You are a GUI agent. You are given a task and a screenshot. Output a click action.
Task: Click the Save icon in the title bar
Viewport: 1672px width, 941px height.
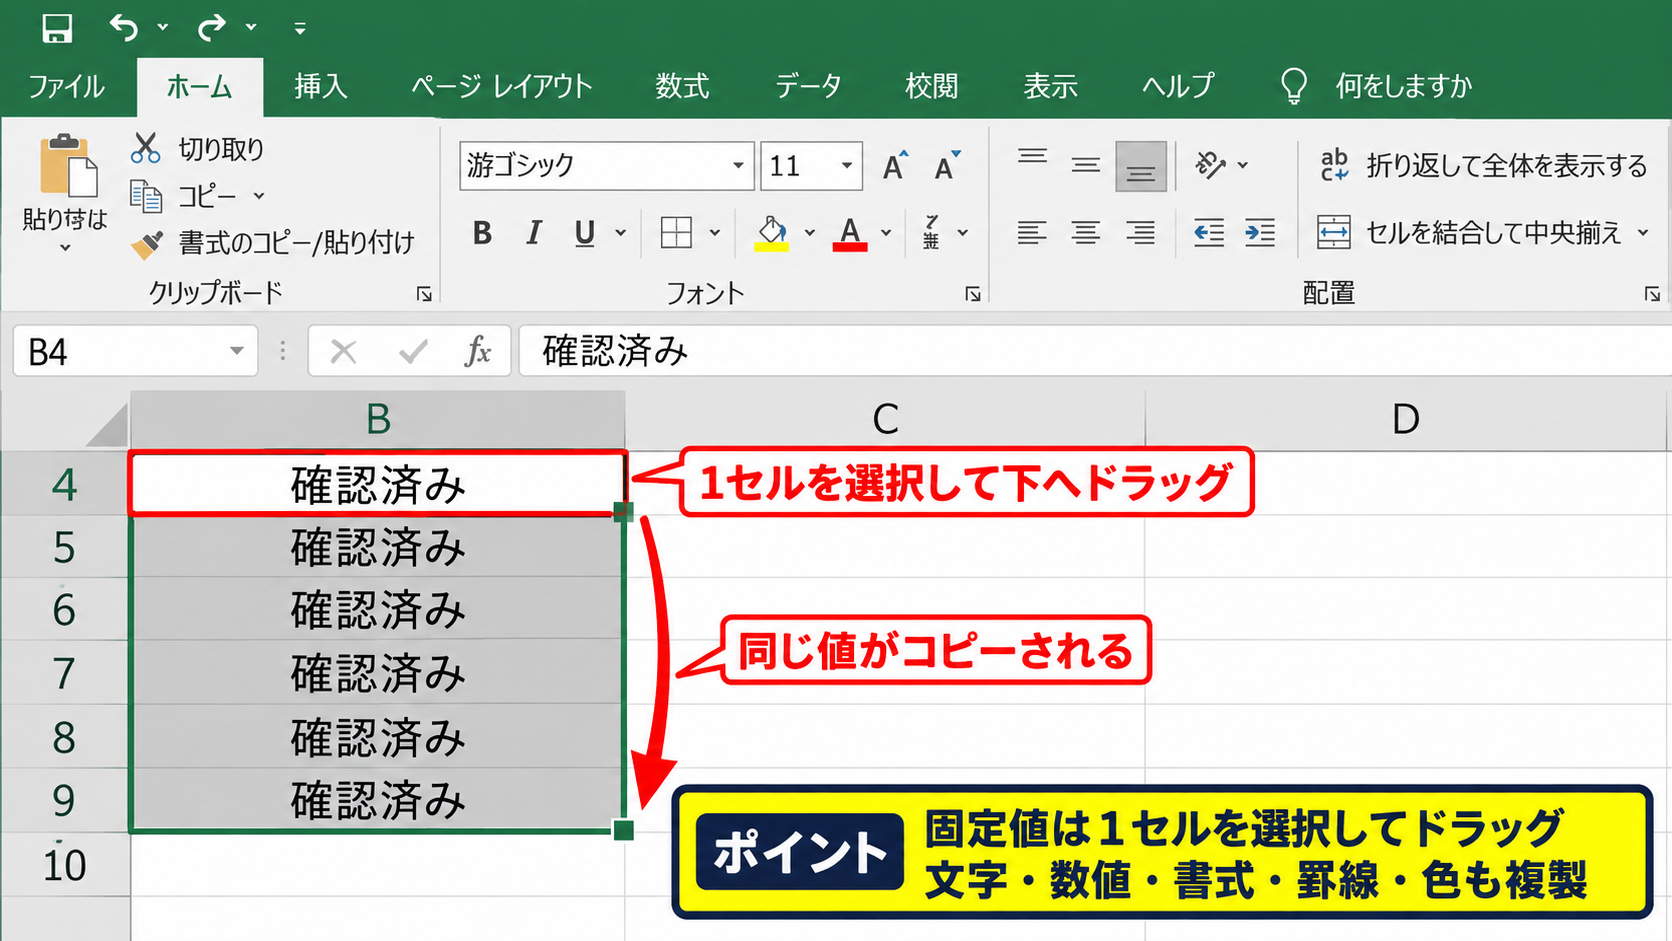[x=57, y=28]
